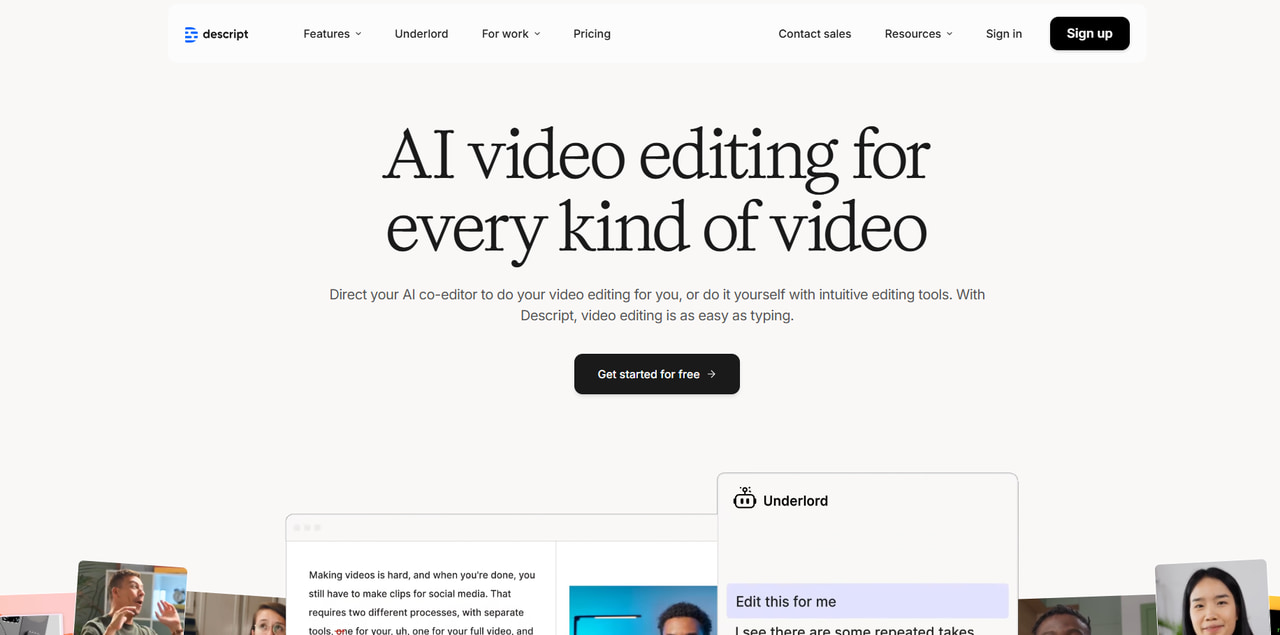This screenshot has height=635, width=1280.
Task: Click the video preview with blue background
Action: click(642, 611)
